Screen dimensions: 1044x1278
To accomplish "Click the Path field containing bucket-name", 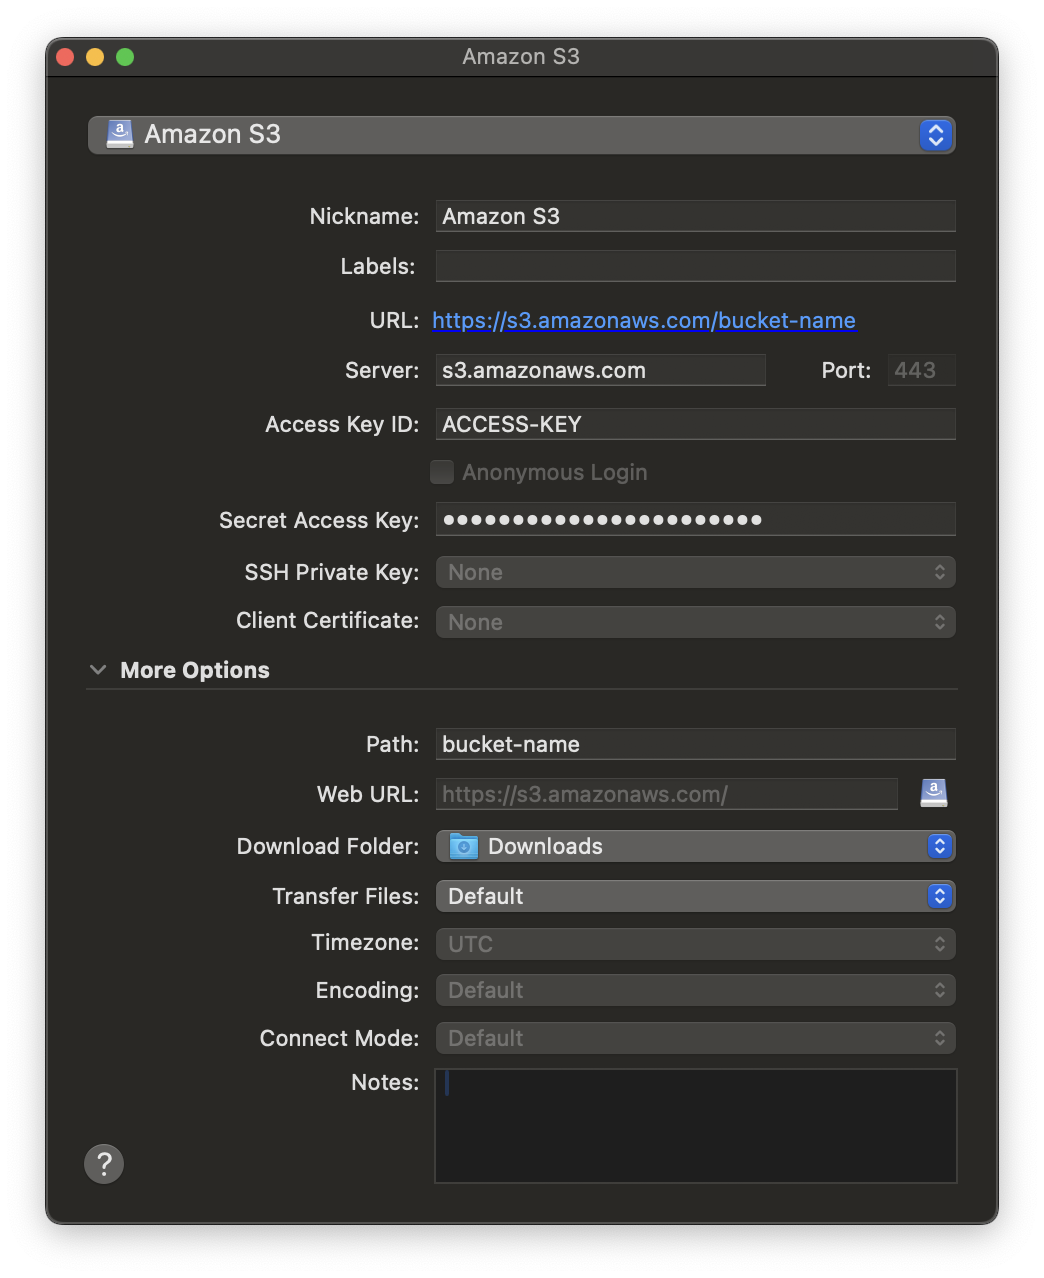I will coord(695,744).
